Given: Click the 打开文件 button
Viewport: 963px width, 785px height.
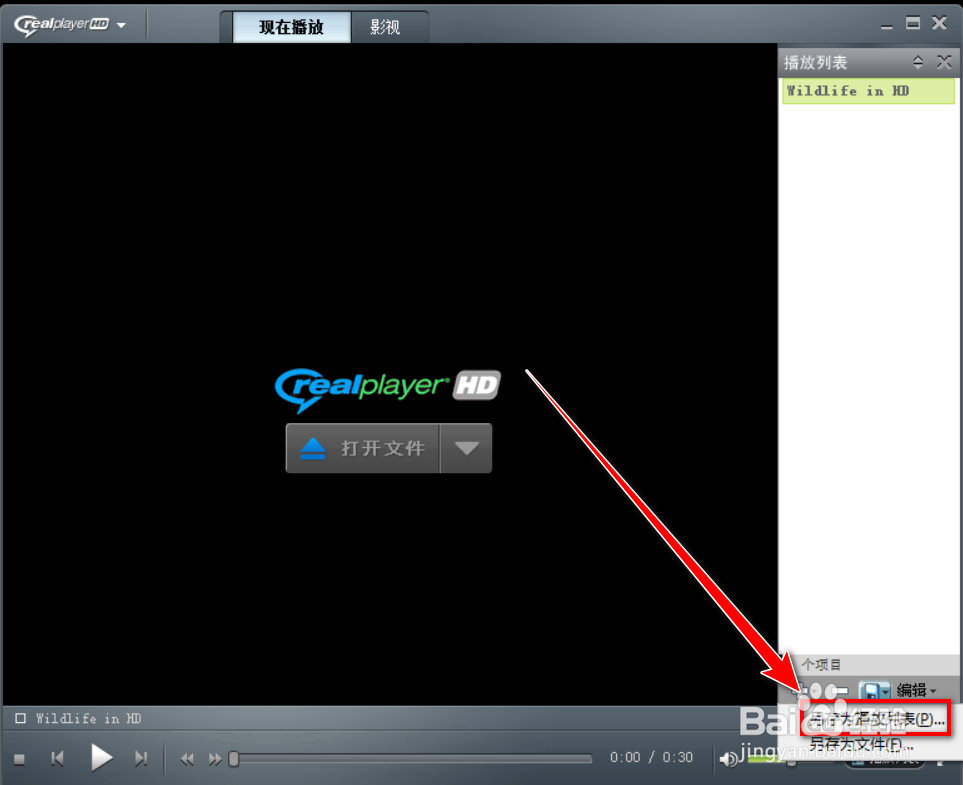Looking at the screenshot, I should coord(363,448).
